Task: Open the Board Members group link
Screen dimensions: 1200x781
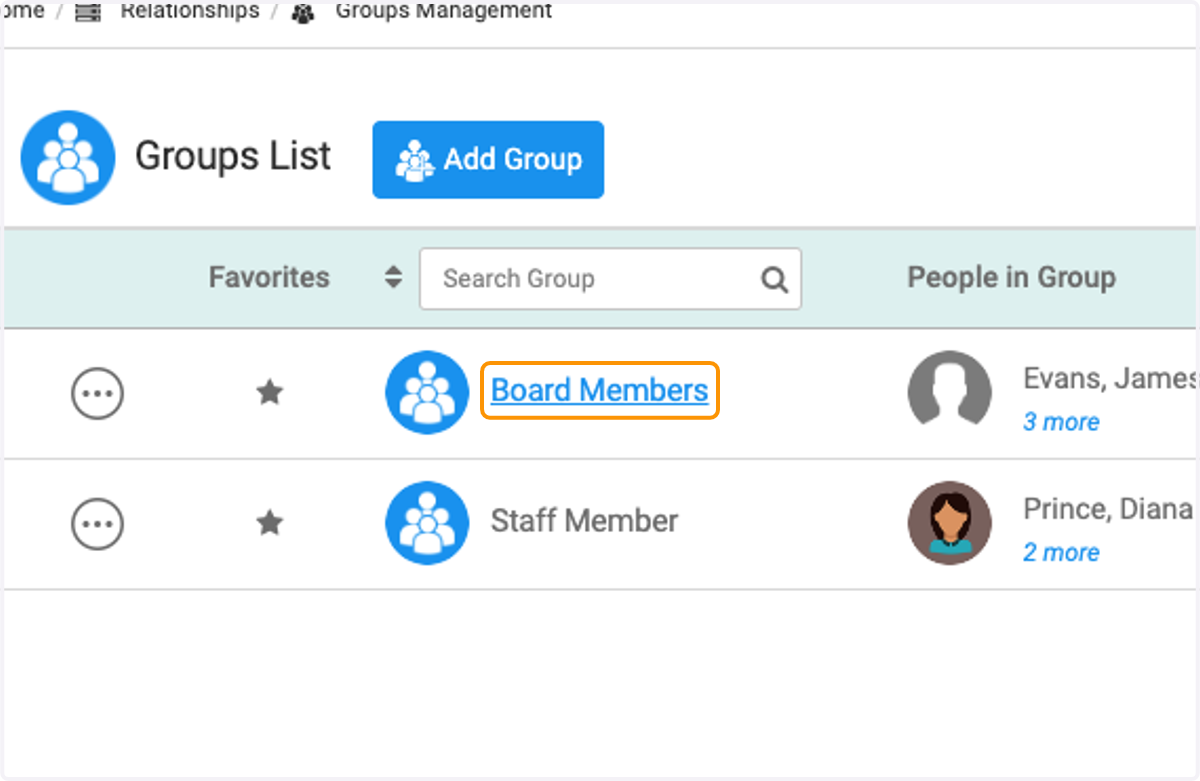Action: tap(600, 390)
